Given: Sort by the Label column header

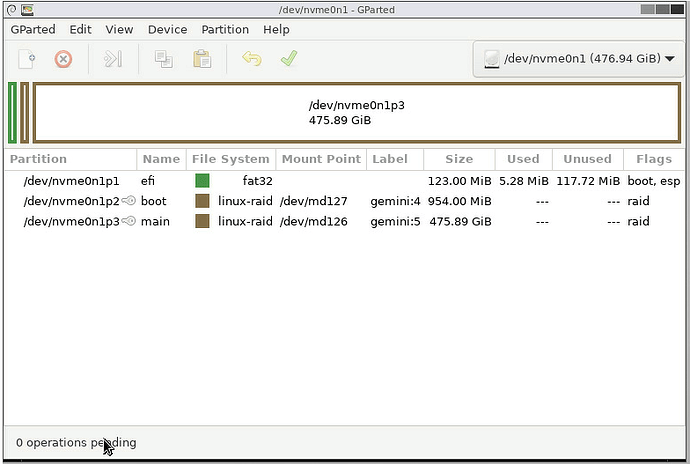Looking at the screenshot, I should pos(395,159).
